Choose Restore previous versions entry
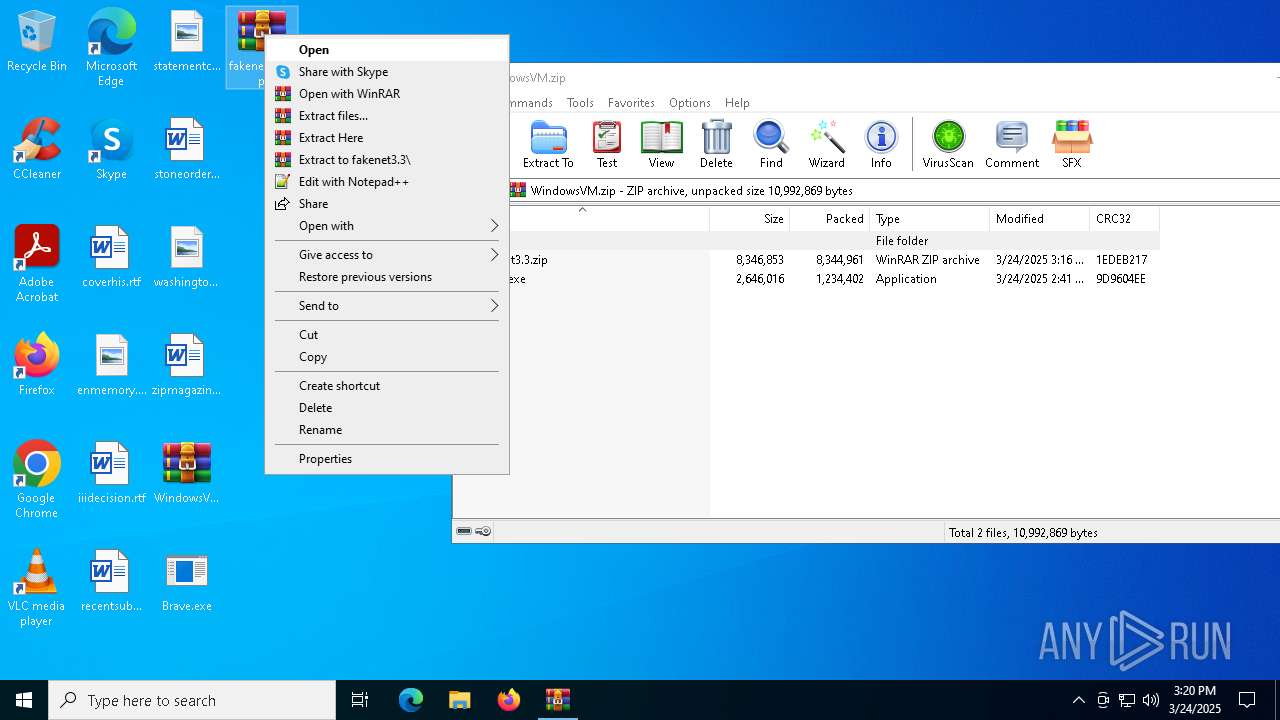 click(387, 277)
